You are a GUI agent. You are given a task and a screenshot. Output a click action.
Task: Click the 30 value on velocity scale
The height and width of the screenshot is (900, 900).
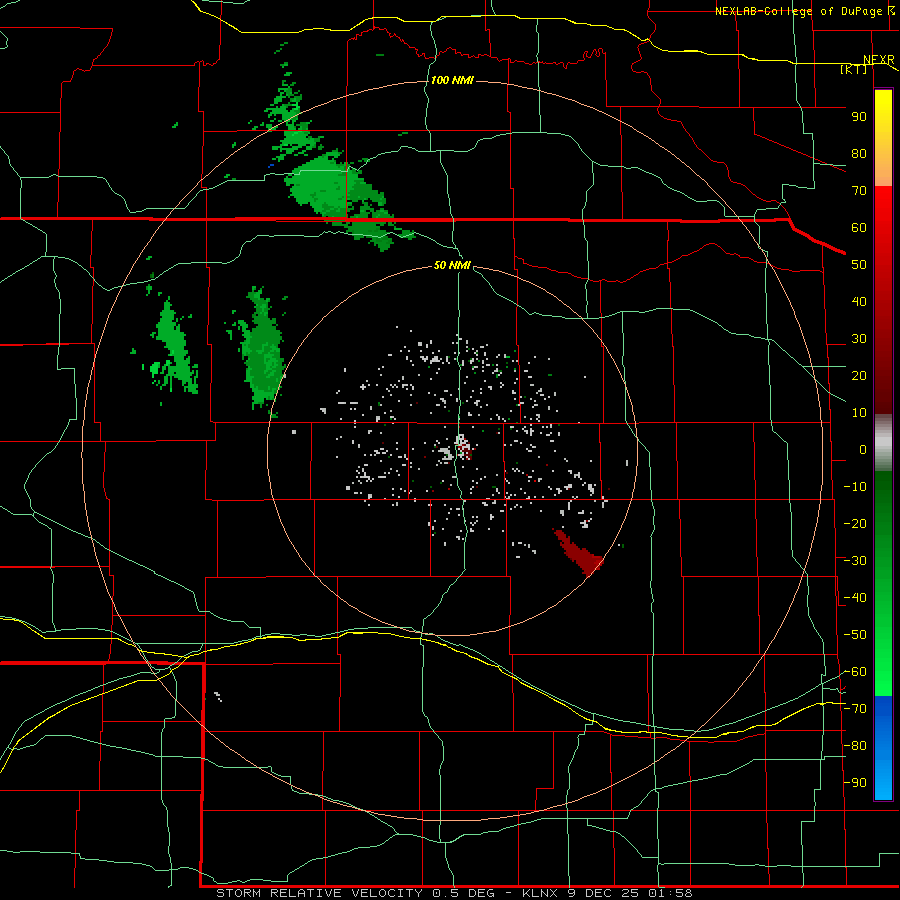pyautogui.click(x=859, y=339)
